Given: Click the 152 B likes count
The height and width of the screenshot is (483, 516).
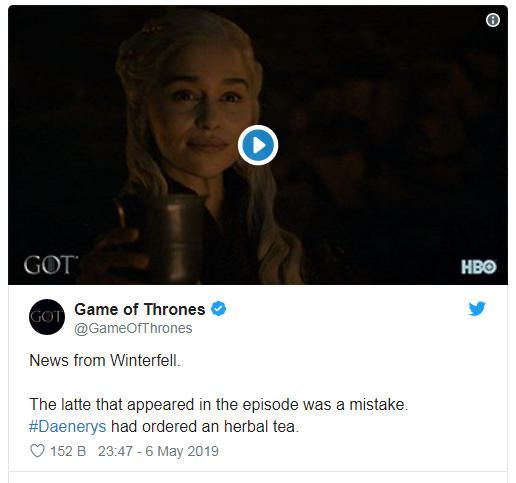Looking at the screenshot, I should pyautogui.click(x=68, y=451).
